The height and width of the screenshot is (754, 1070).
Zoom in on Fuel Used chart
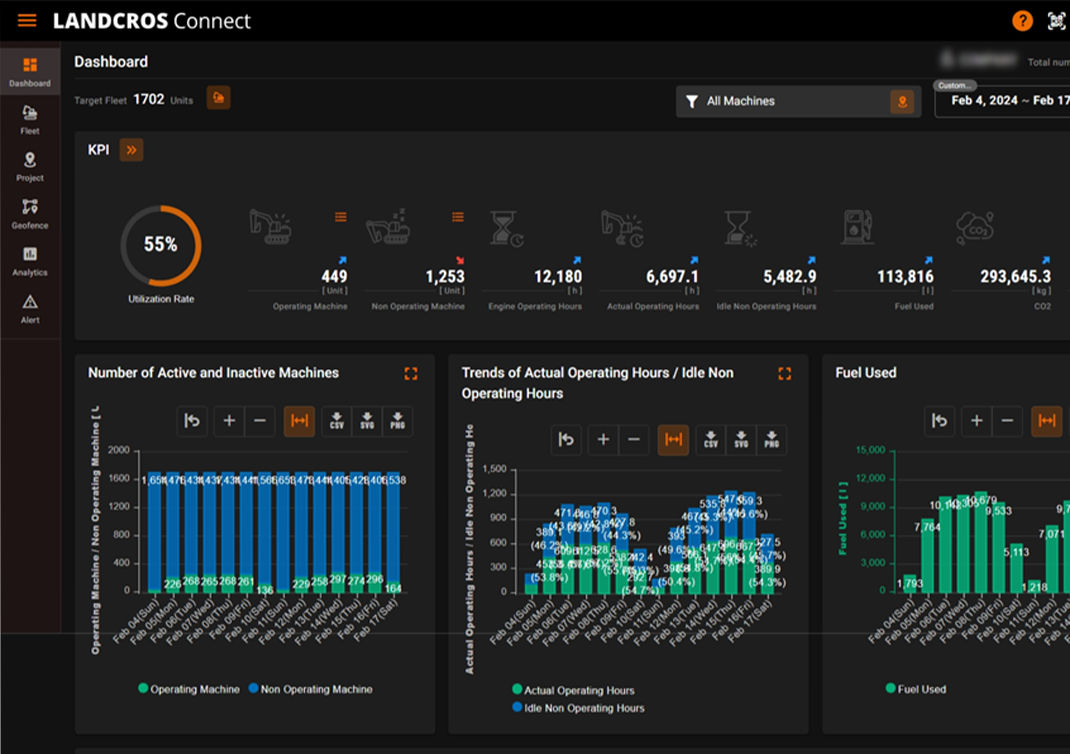tap(977, 420)
